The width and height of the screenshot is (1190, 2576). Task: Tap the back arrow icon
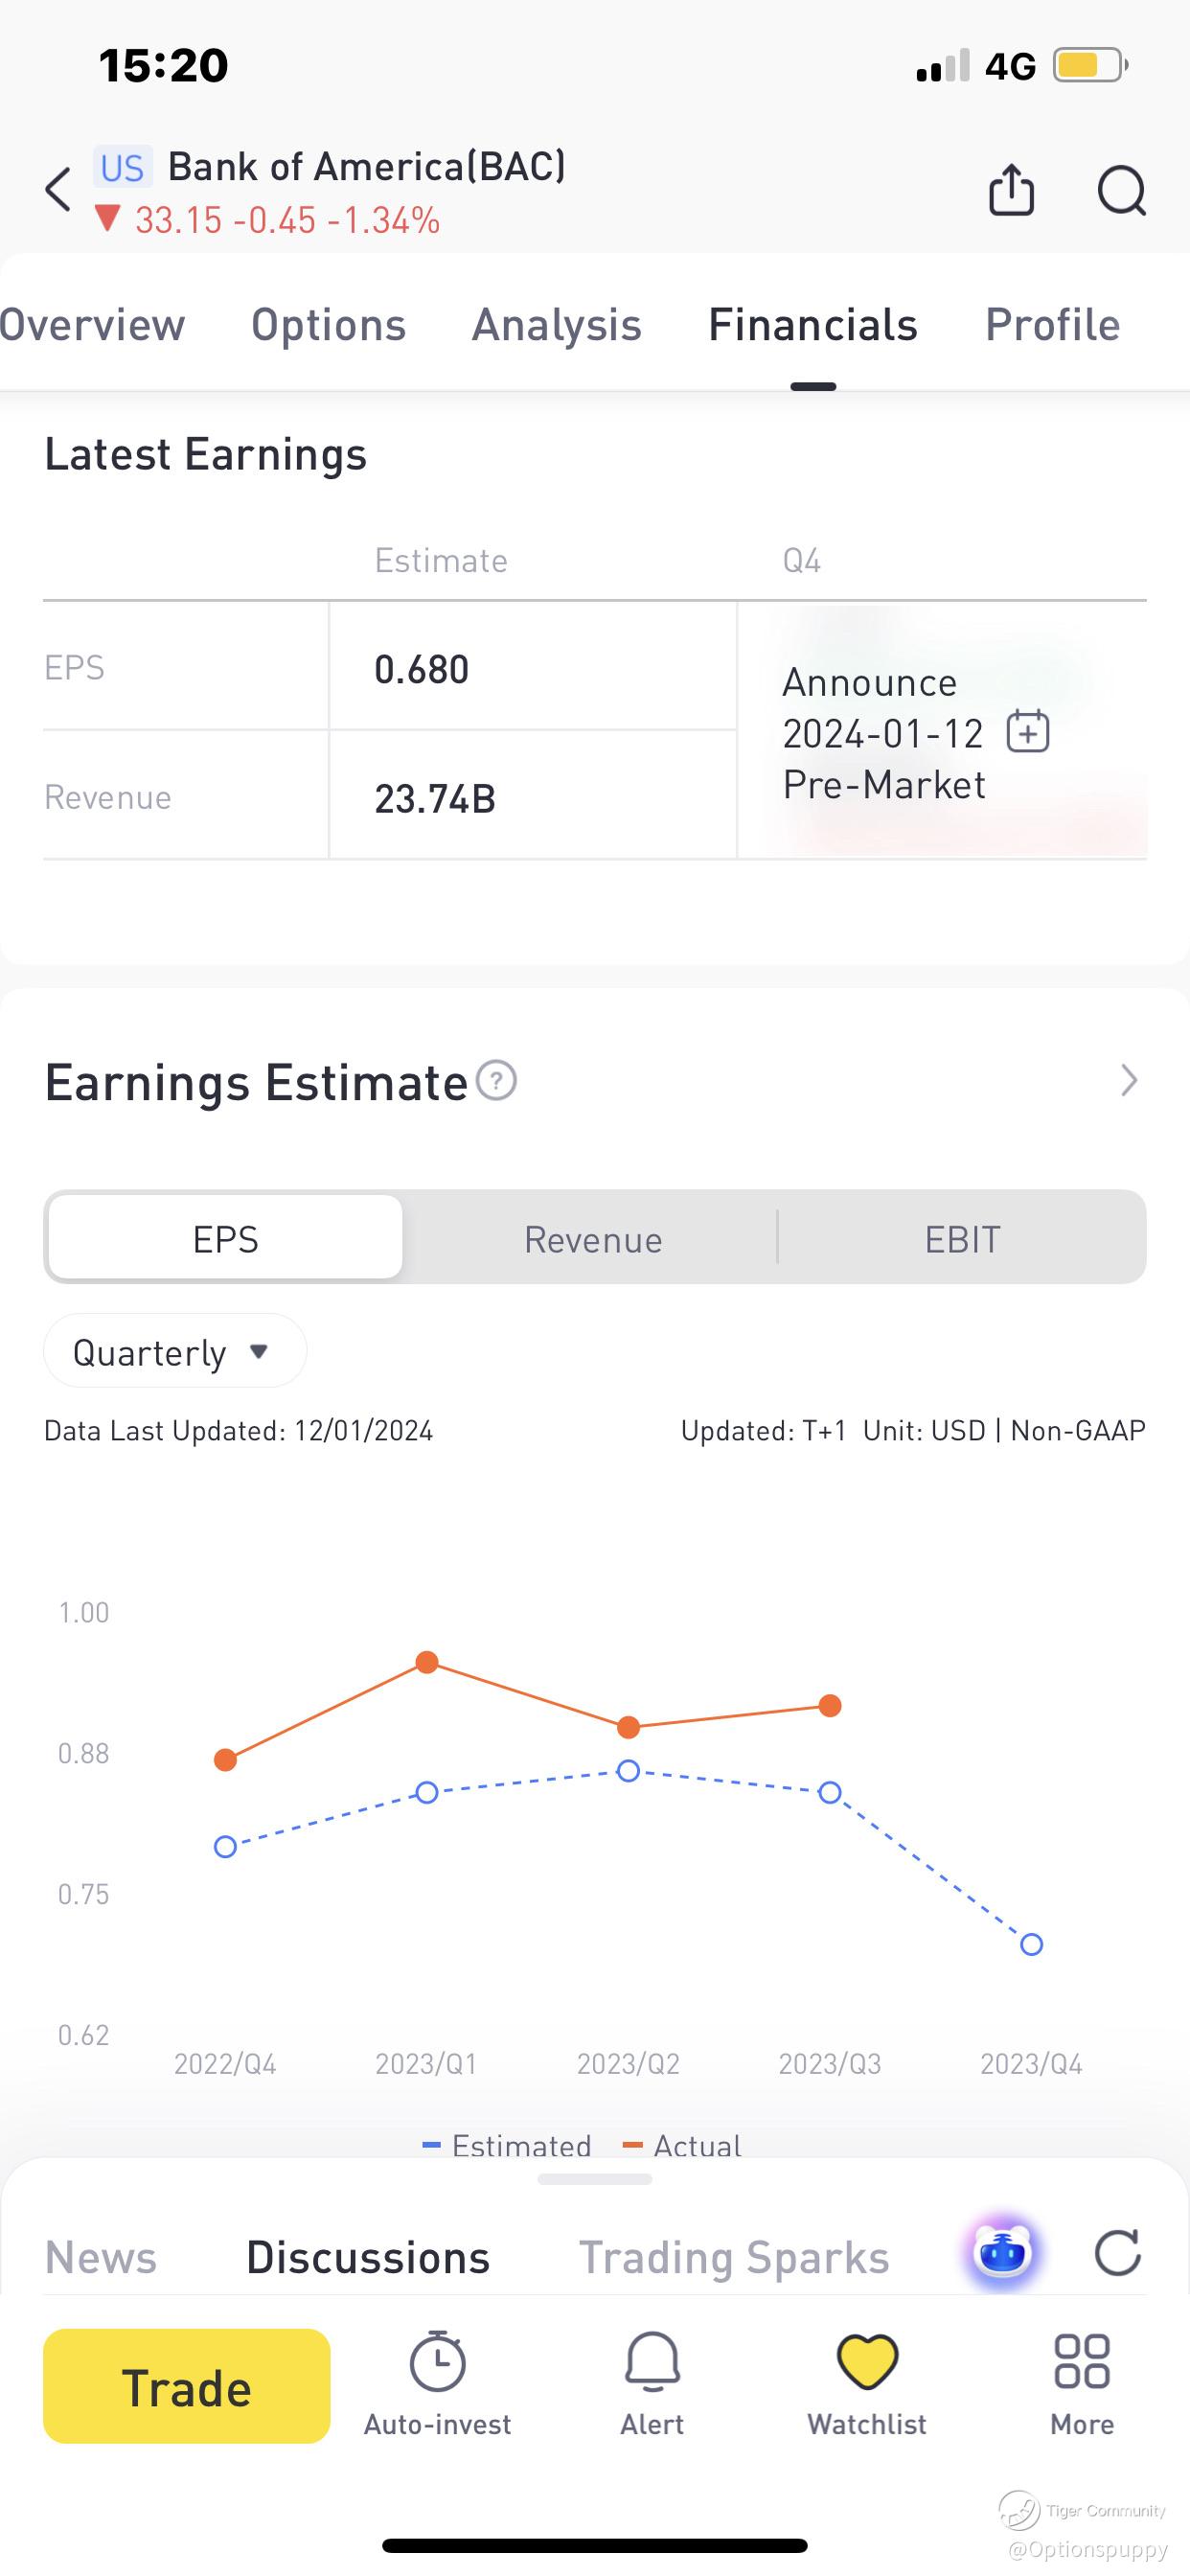(59, 190)
